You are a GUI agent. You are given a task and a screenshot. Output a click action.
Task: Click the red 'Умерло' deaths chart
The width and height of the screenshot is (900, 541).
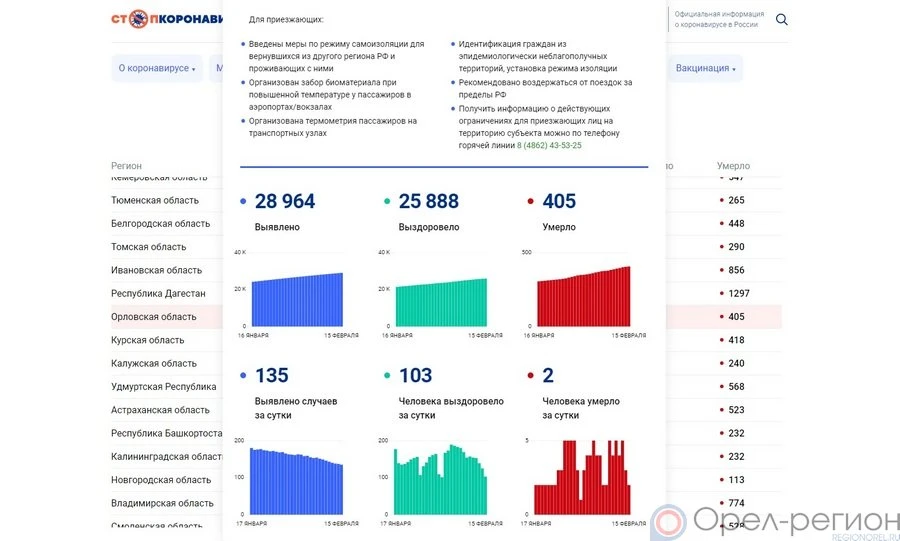[585, 298]
